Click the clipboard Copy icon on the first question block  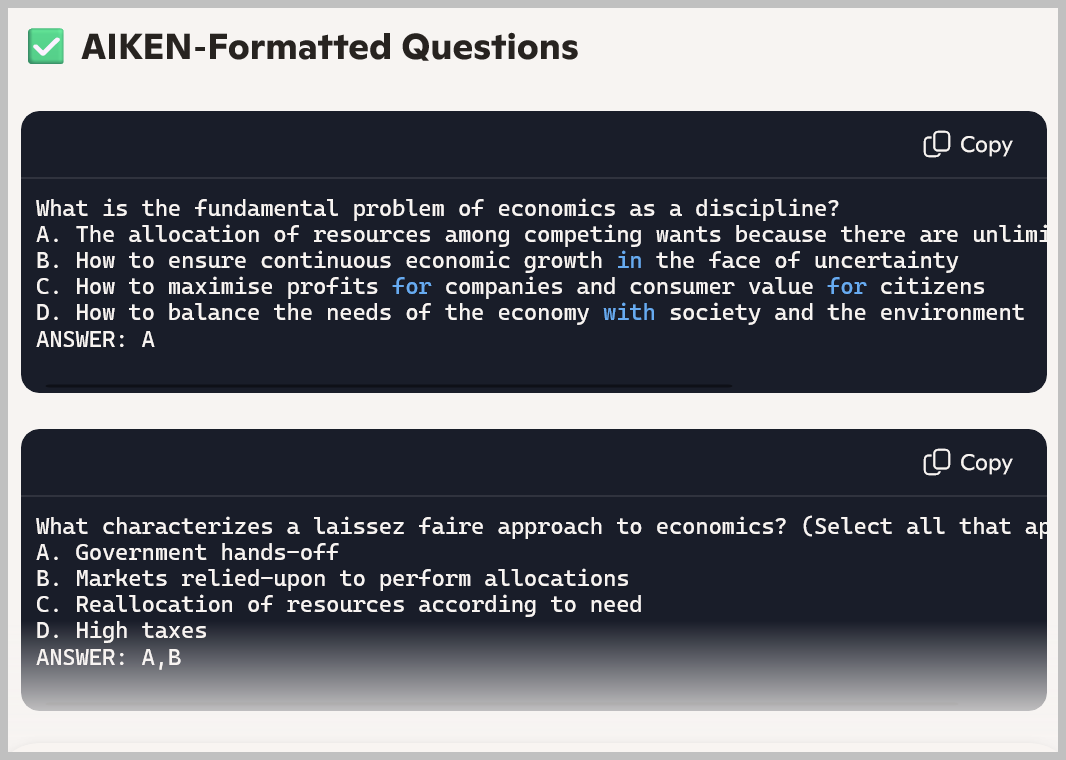936,144
